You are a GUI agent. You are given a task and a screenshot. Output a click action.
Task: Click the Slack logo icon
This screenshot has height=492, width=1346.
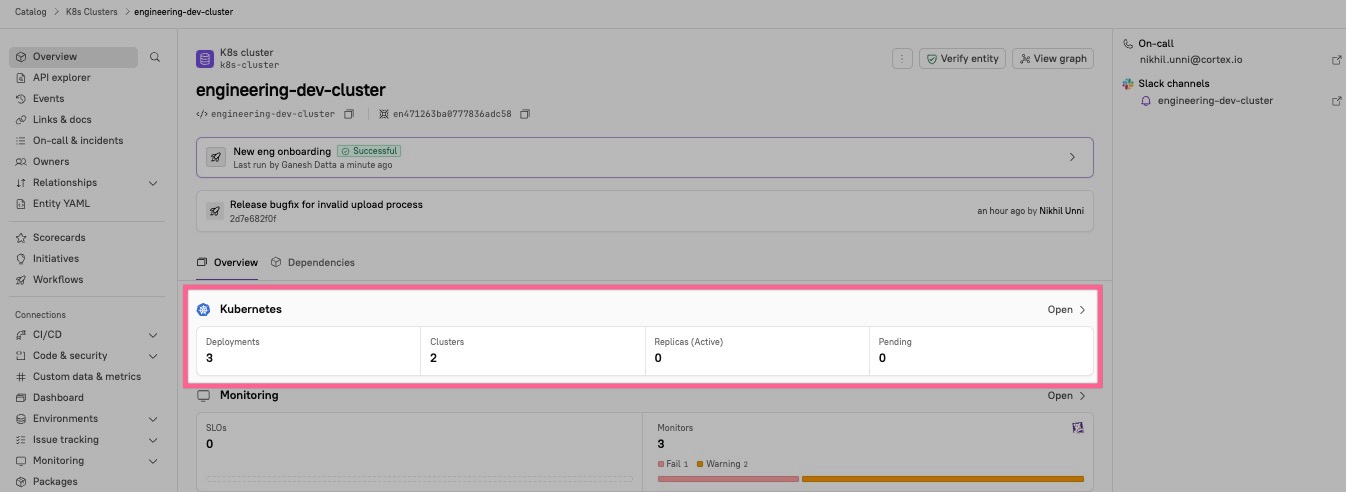[x=1128, y=84]
